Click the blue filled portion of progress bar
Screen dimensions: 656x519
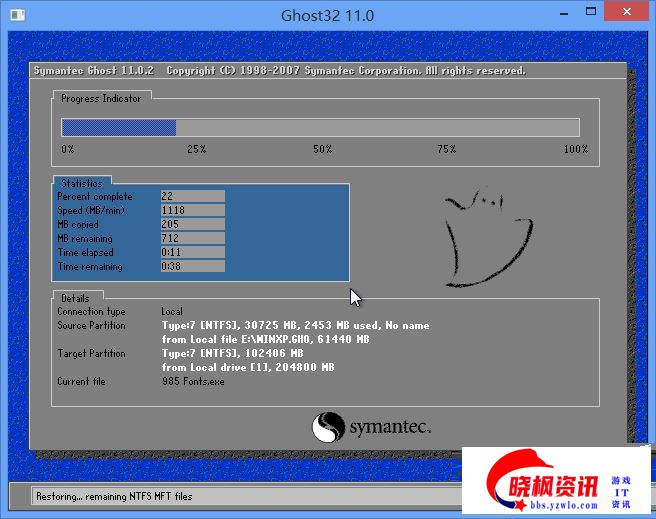(118, 127)
